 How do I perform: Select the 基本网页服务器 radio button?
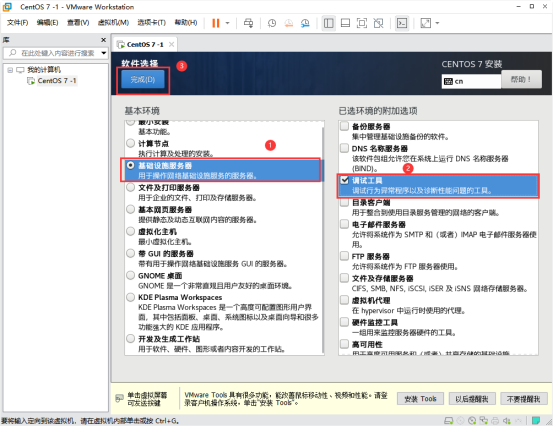(x=131, y=209)
